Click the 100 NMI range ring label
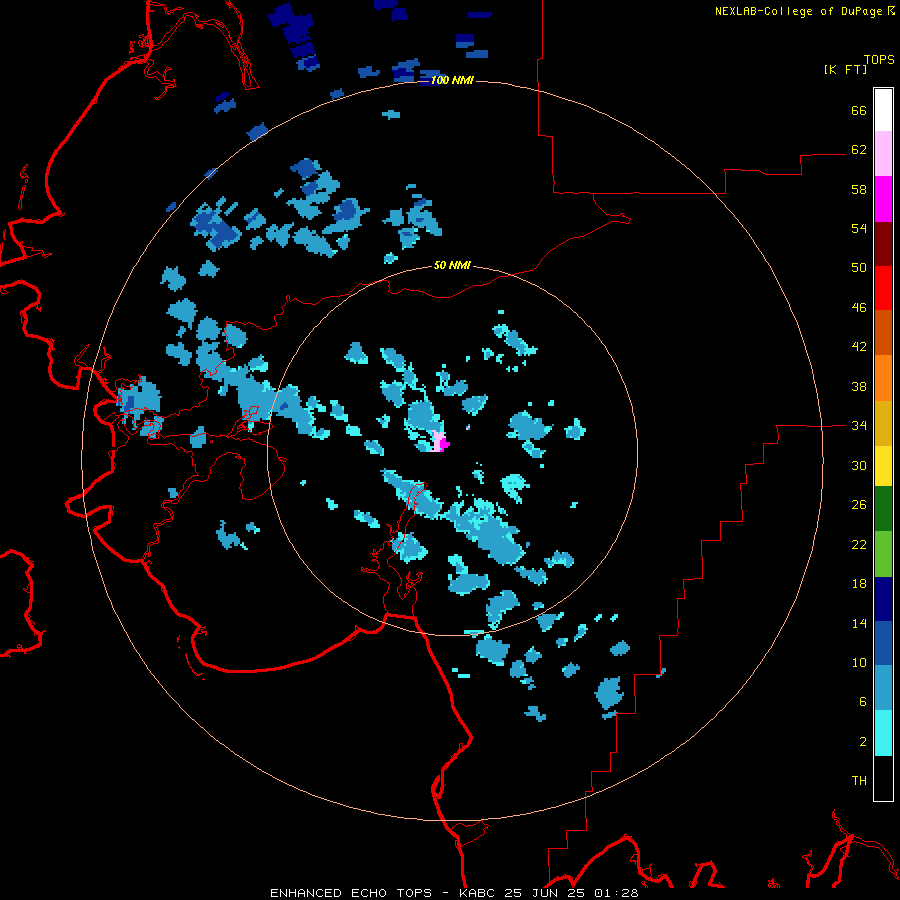 coord(452,80)
